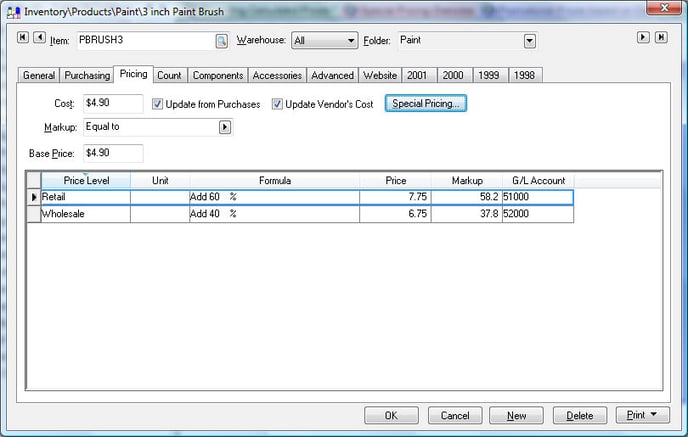This screenshot has width=688, height=437.
Task: Click the Markup column header
Action: pos(467,180)
